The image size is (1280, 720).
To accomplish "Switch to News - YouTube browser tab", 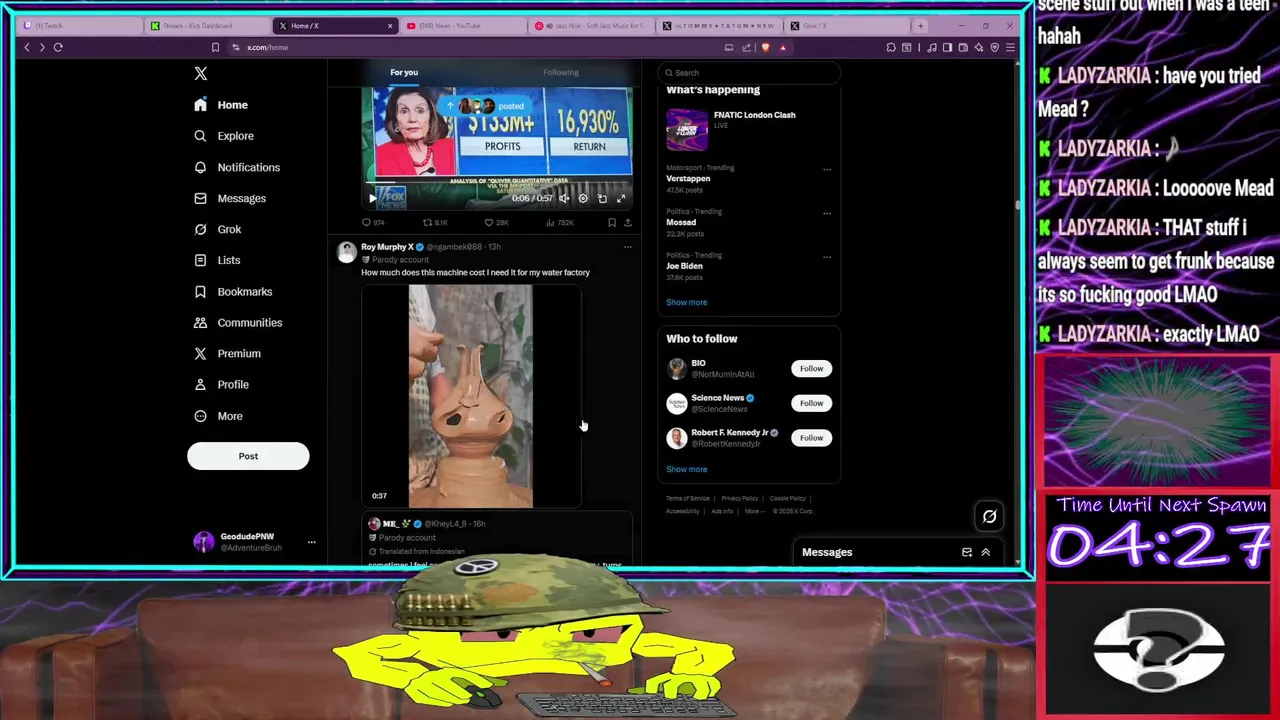I will [x=463, y=25].
